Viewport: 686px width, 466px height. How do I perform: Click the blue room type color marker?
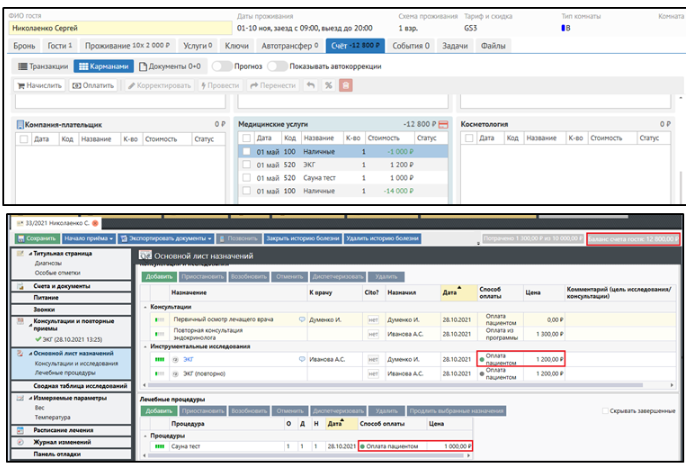point(565,28)
